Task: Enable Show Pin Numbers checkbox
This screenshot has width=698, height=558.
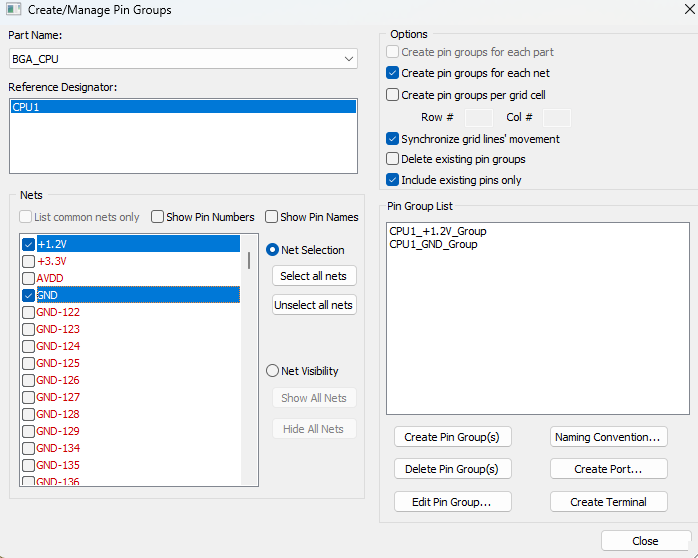Action: tap(158, 217)
